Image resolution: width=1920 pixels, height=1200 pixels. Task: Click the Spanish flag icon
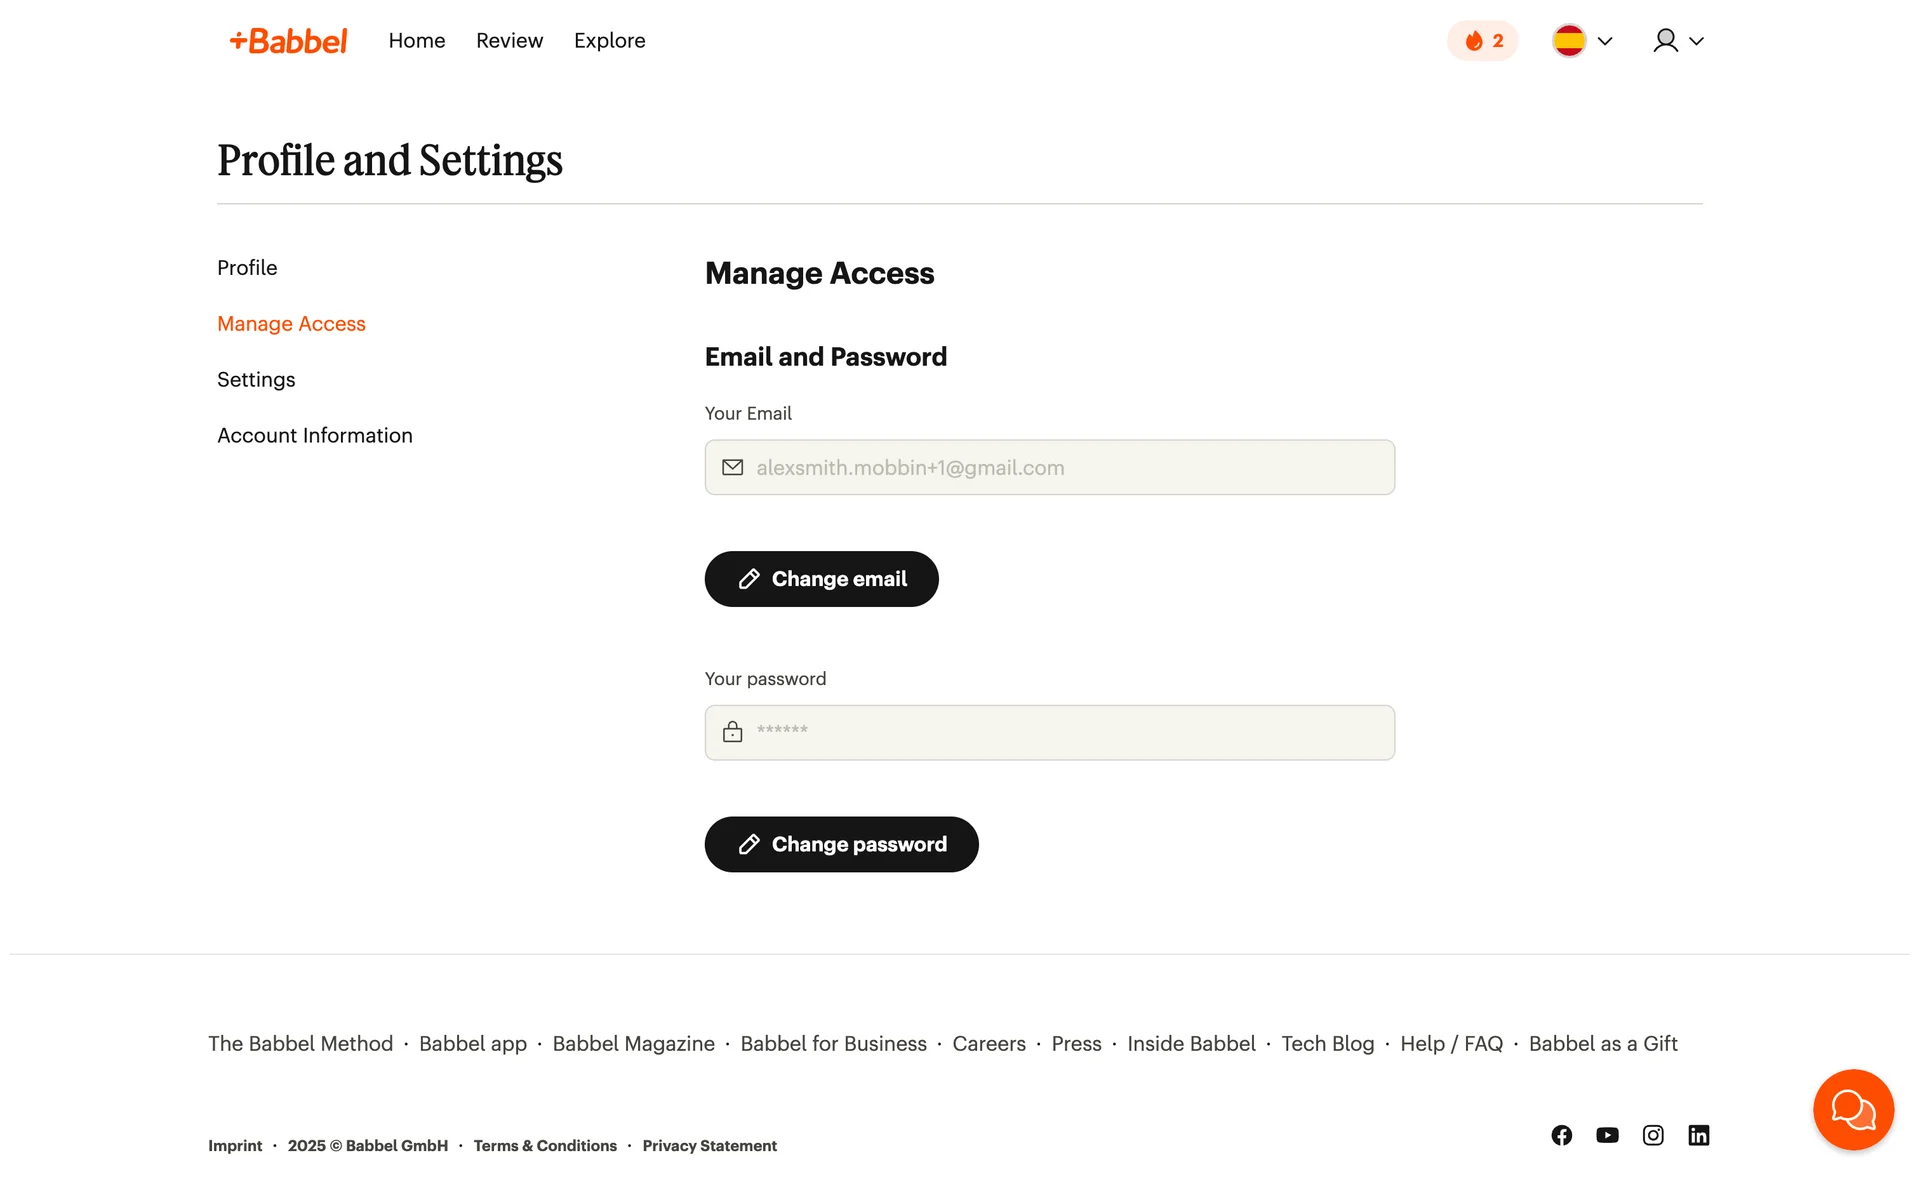coord(1569,41)
